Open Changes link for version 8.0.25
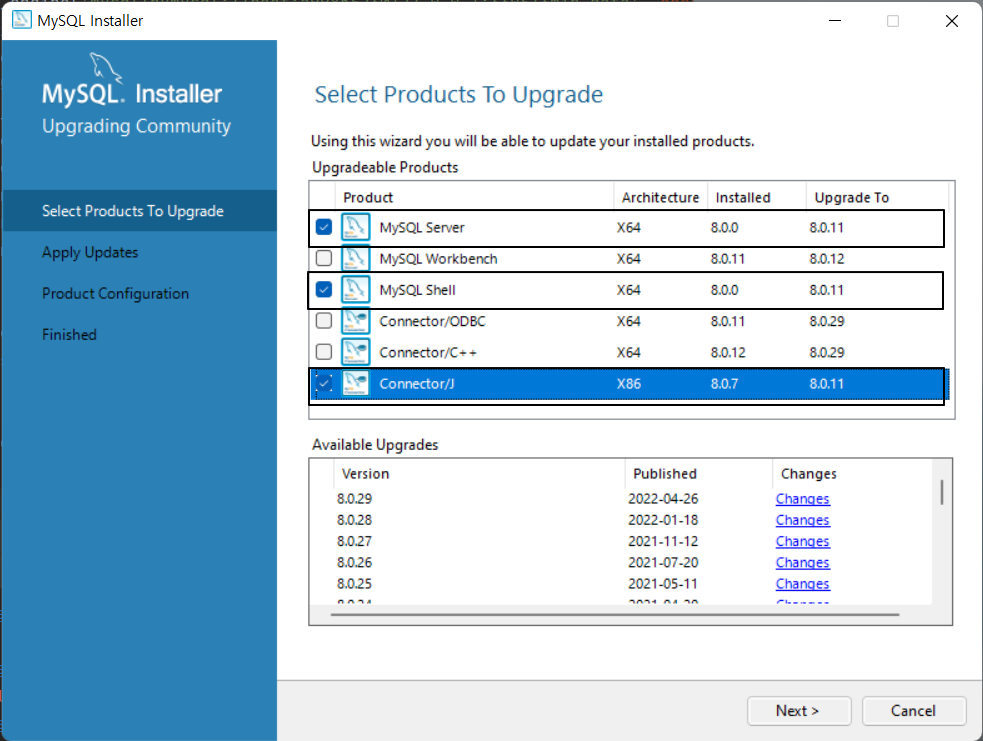This screenshot has height=741, width=983. [x=802, y=584]
